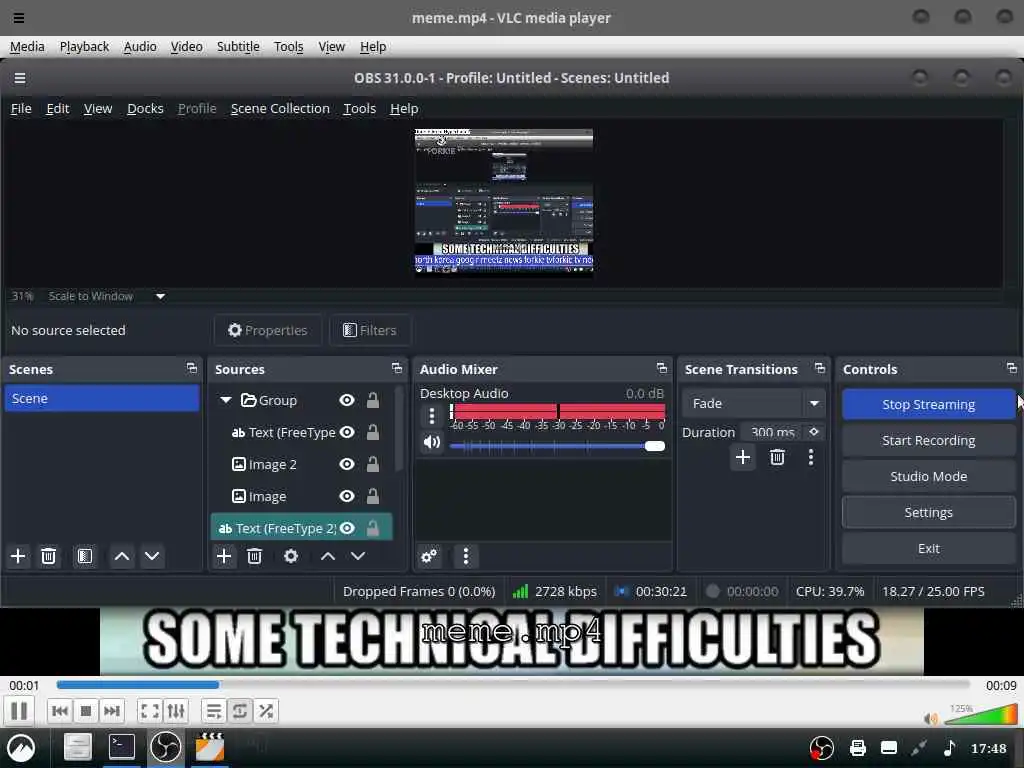Toggle VLC loop mode
The image size is (1024, 768).
[240, 711]
